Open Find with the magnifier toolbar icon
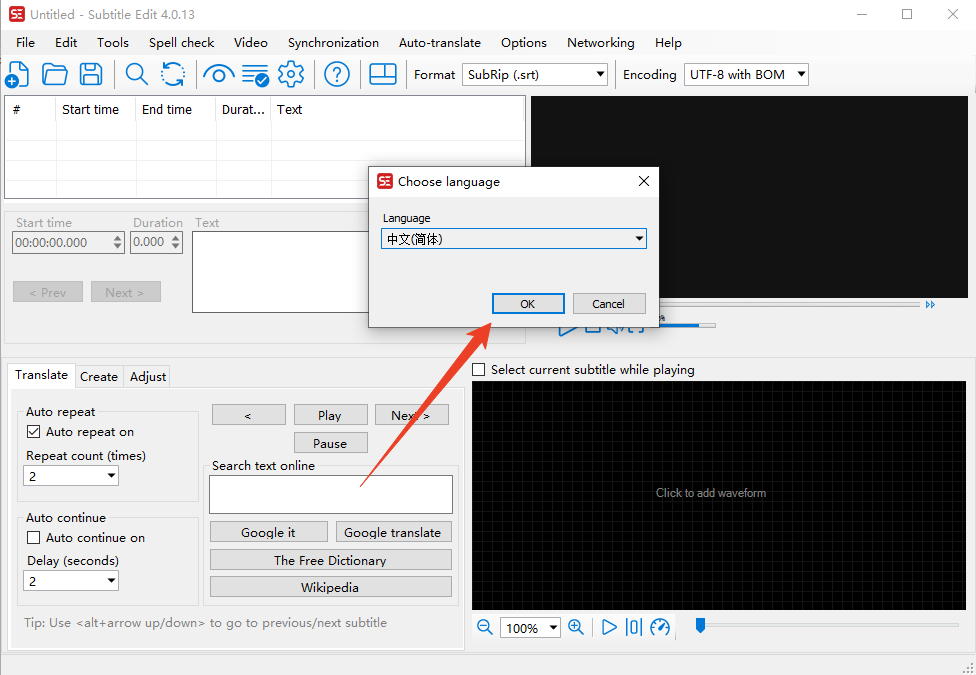The width and height of the screenshot is (976, 675). point(136,75)
